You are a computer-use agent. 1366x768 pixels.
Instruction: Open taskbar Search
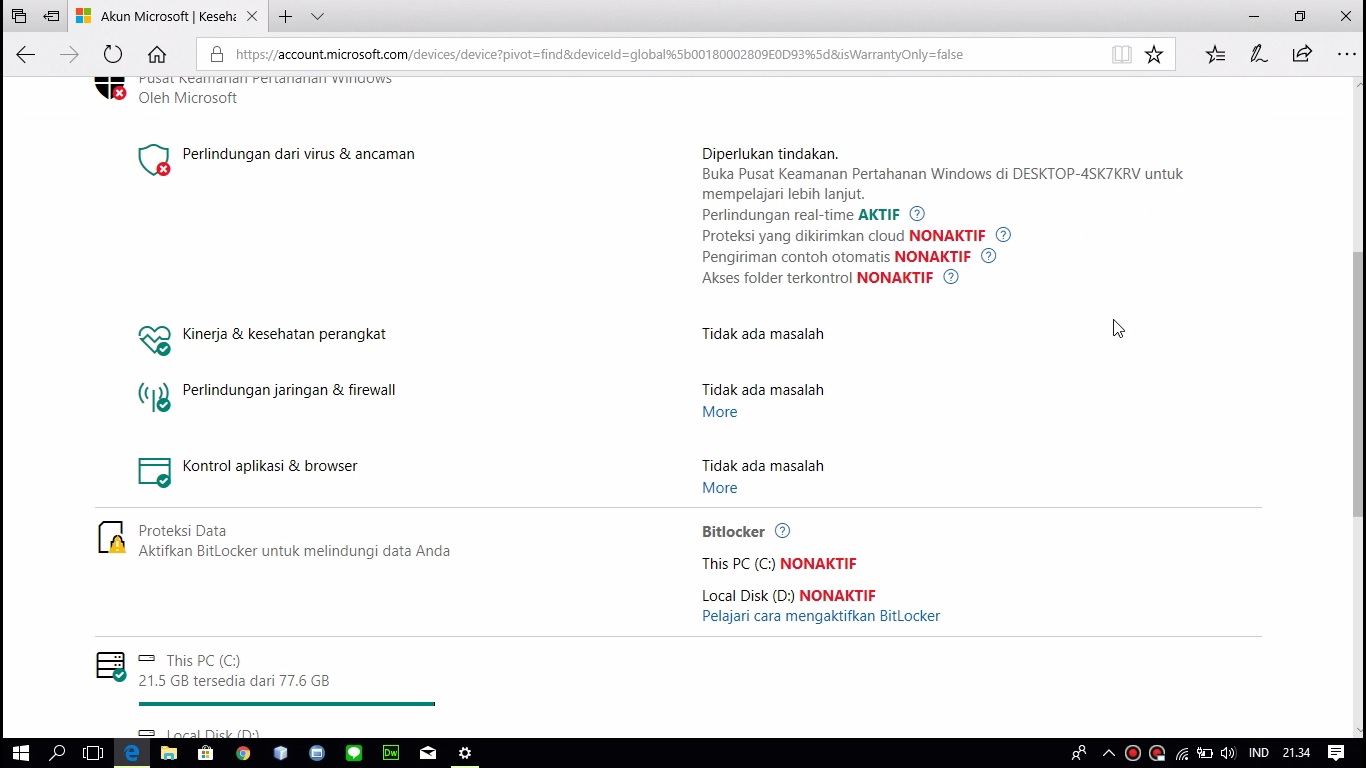pyautogui.click(x=57, y=753)
